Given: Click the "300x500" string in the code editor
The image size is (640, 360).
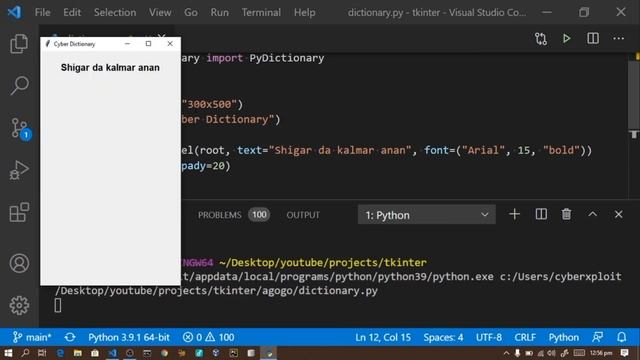Looking at the screenshot, I should 210,104.
